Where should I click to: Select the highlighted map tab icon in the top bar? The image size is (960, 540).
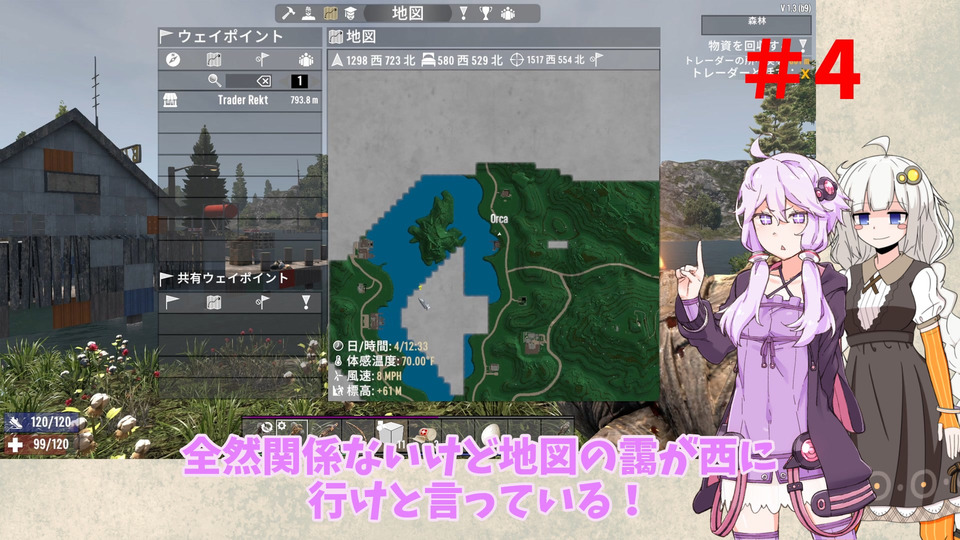(331, 13)
